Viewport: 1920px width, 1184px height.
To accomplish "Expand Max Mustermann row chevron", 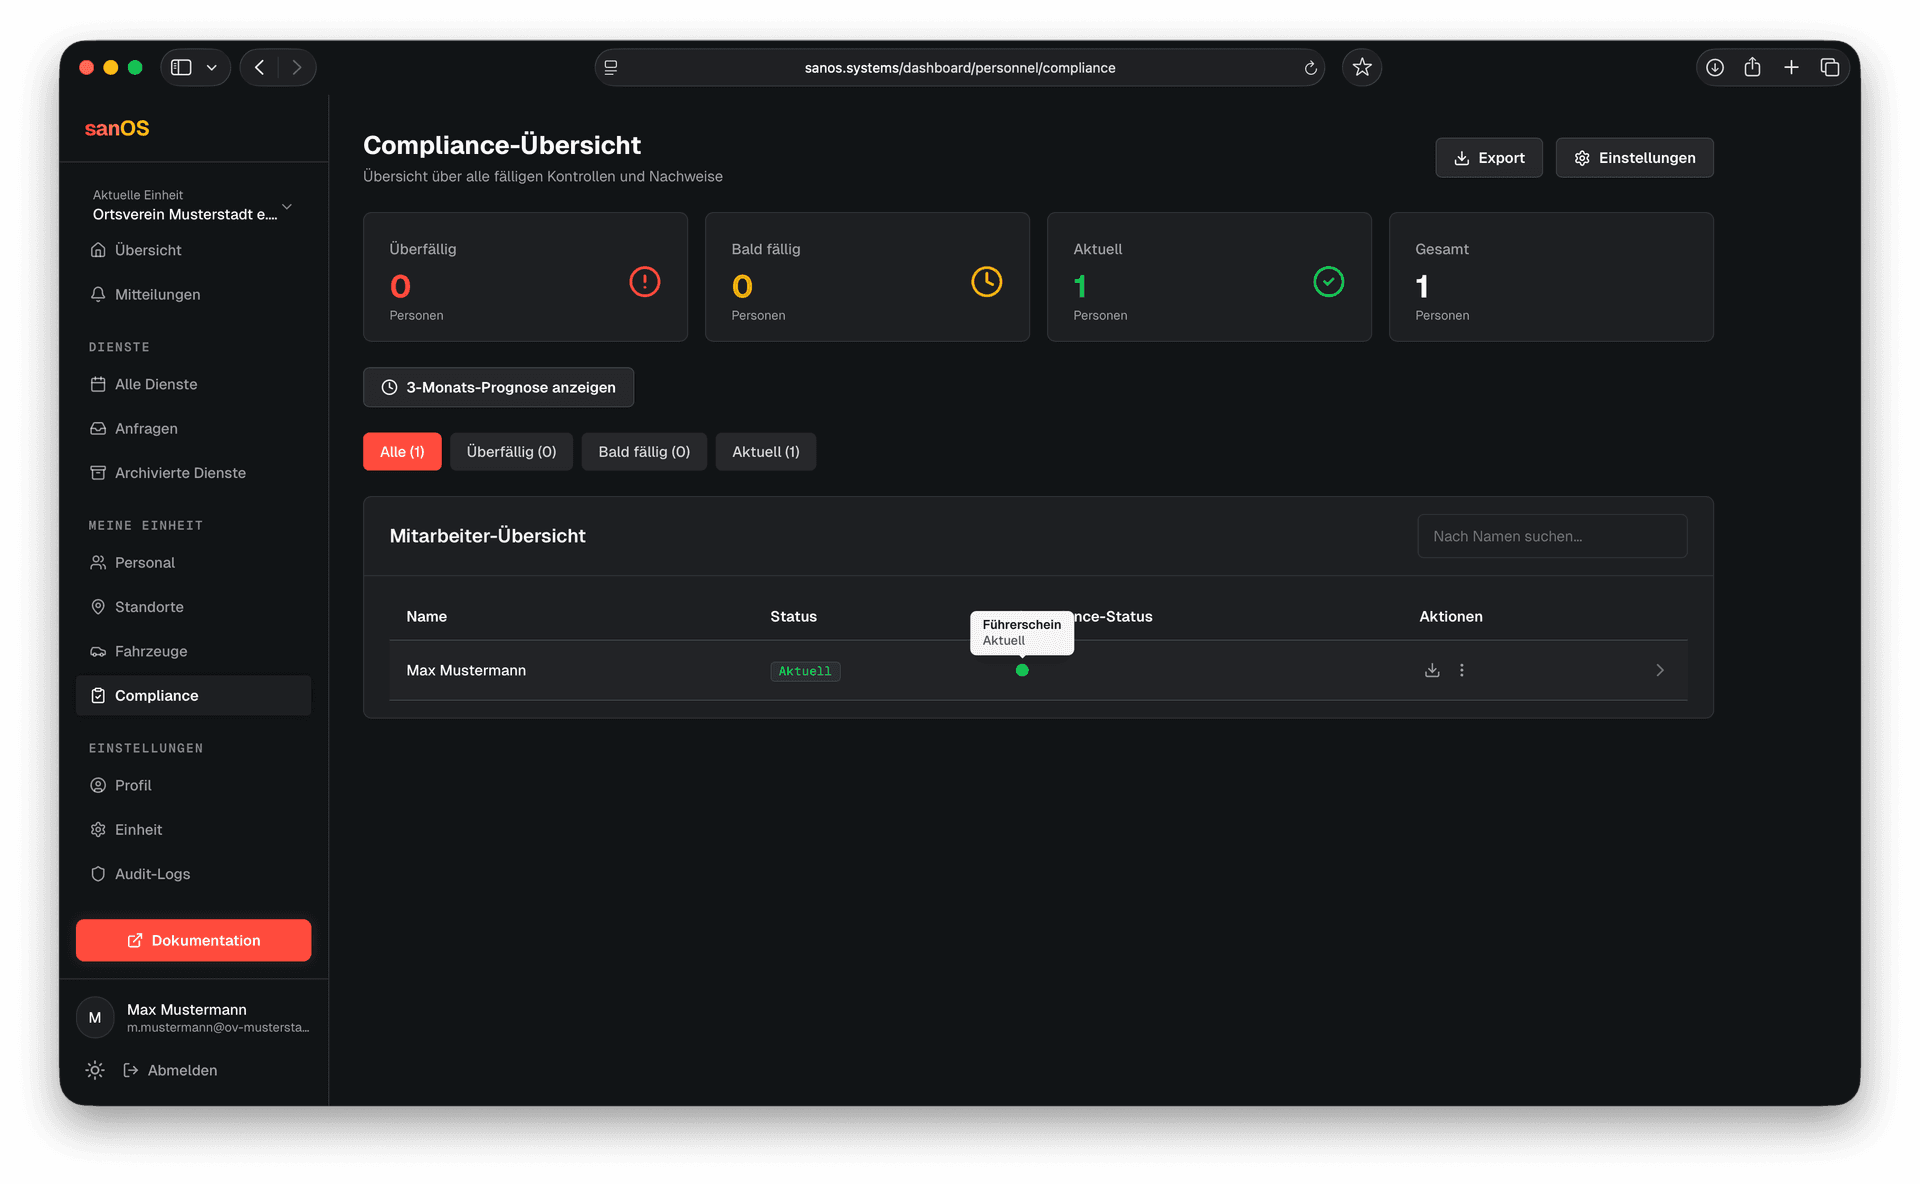I will point(1660,670).
